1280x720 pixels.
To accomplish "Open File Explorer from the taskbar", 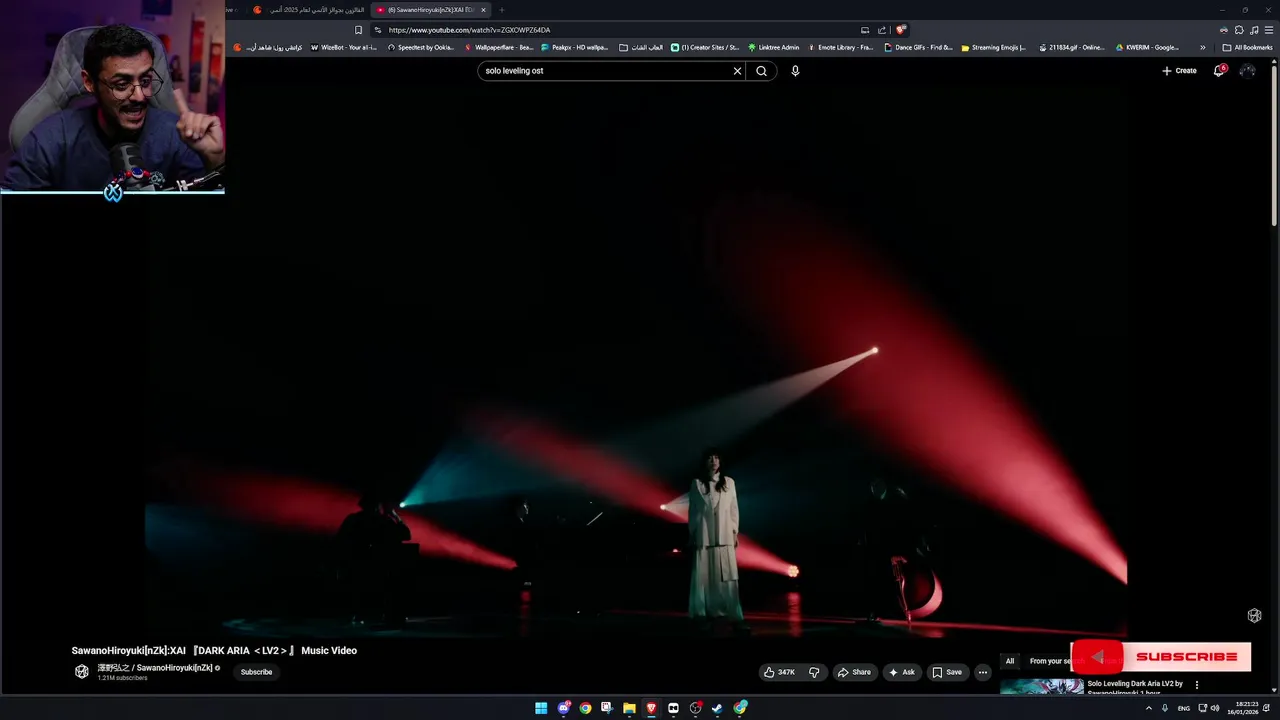I will point(629,708).
